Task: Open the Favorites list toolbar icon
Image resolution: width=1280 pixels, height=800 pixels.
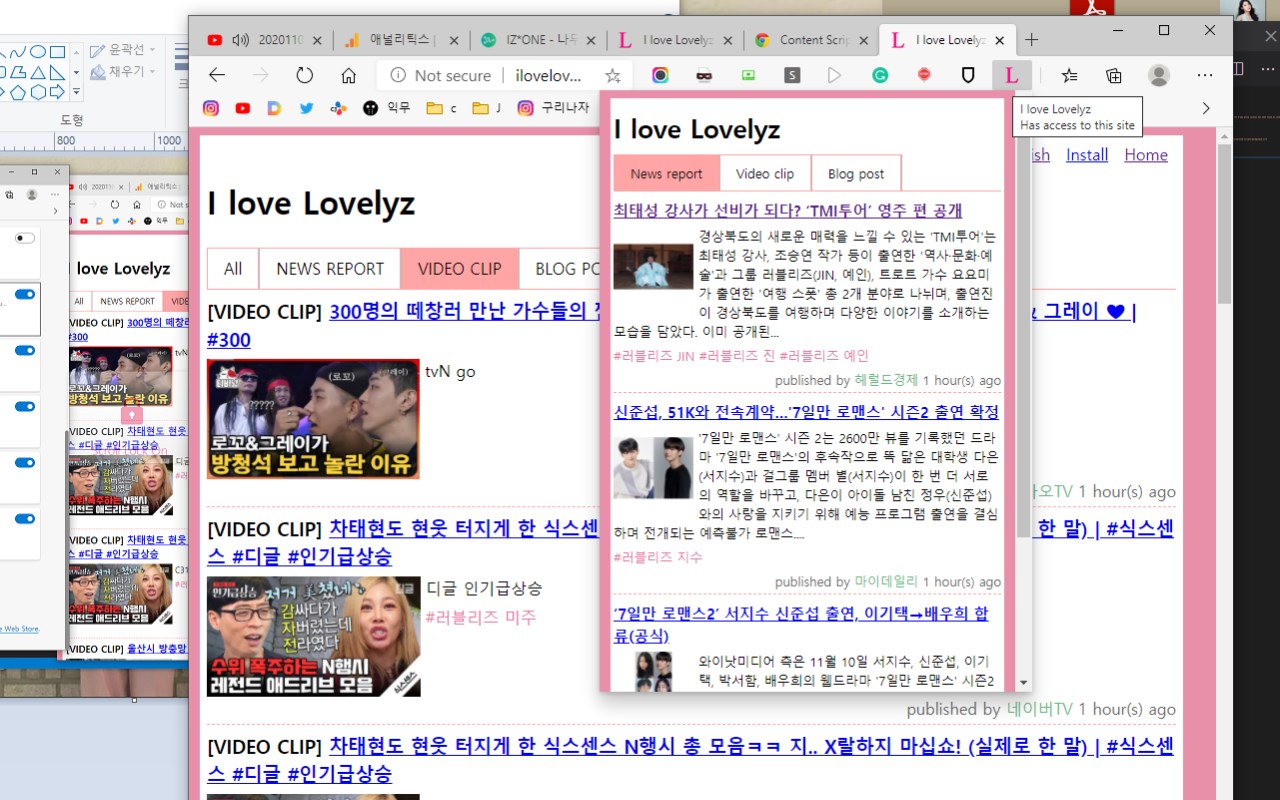Action: click(x=1069, y=75)
